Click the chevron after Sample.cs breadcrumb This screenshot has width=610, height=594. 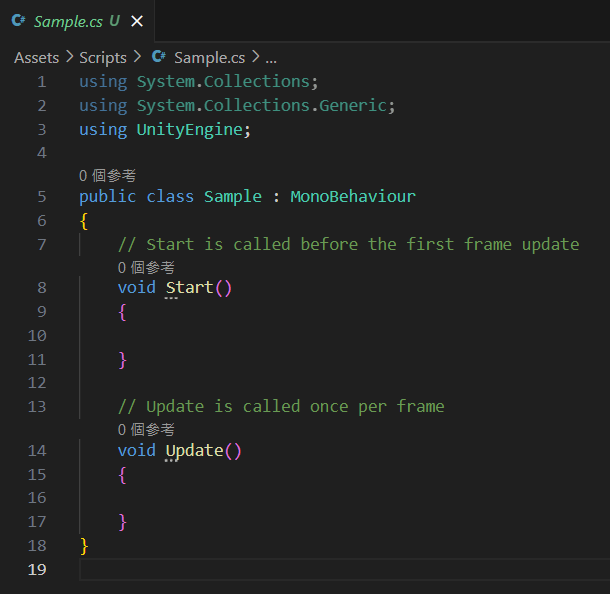pyautogui.click(x=255, y=57)
